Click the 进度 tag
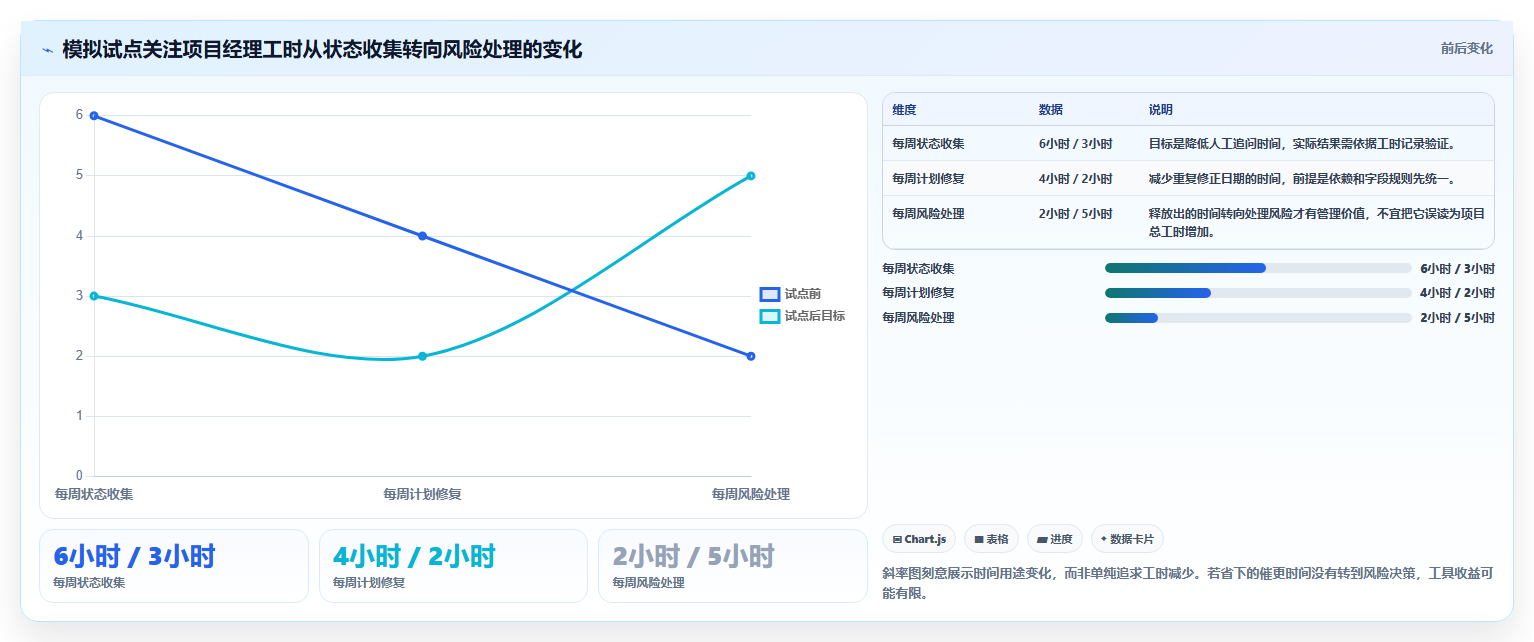 (1054, 539)
